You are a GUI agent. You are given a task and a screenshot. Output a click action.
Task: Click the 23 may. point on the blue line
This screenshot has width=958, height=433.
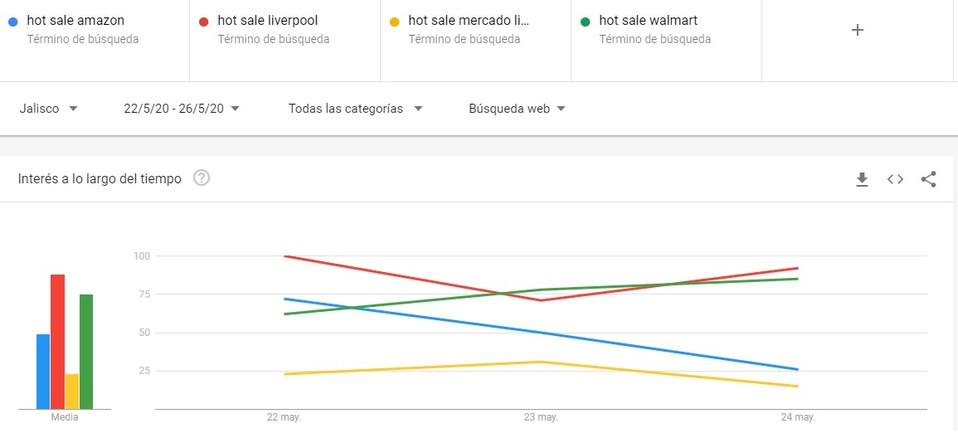point(541,332)
